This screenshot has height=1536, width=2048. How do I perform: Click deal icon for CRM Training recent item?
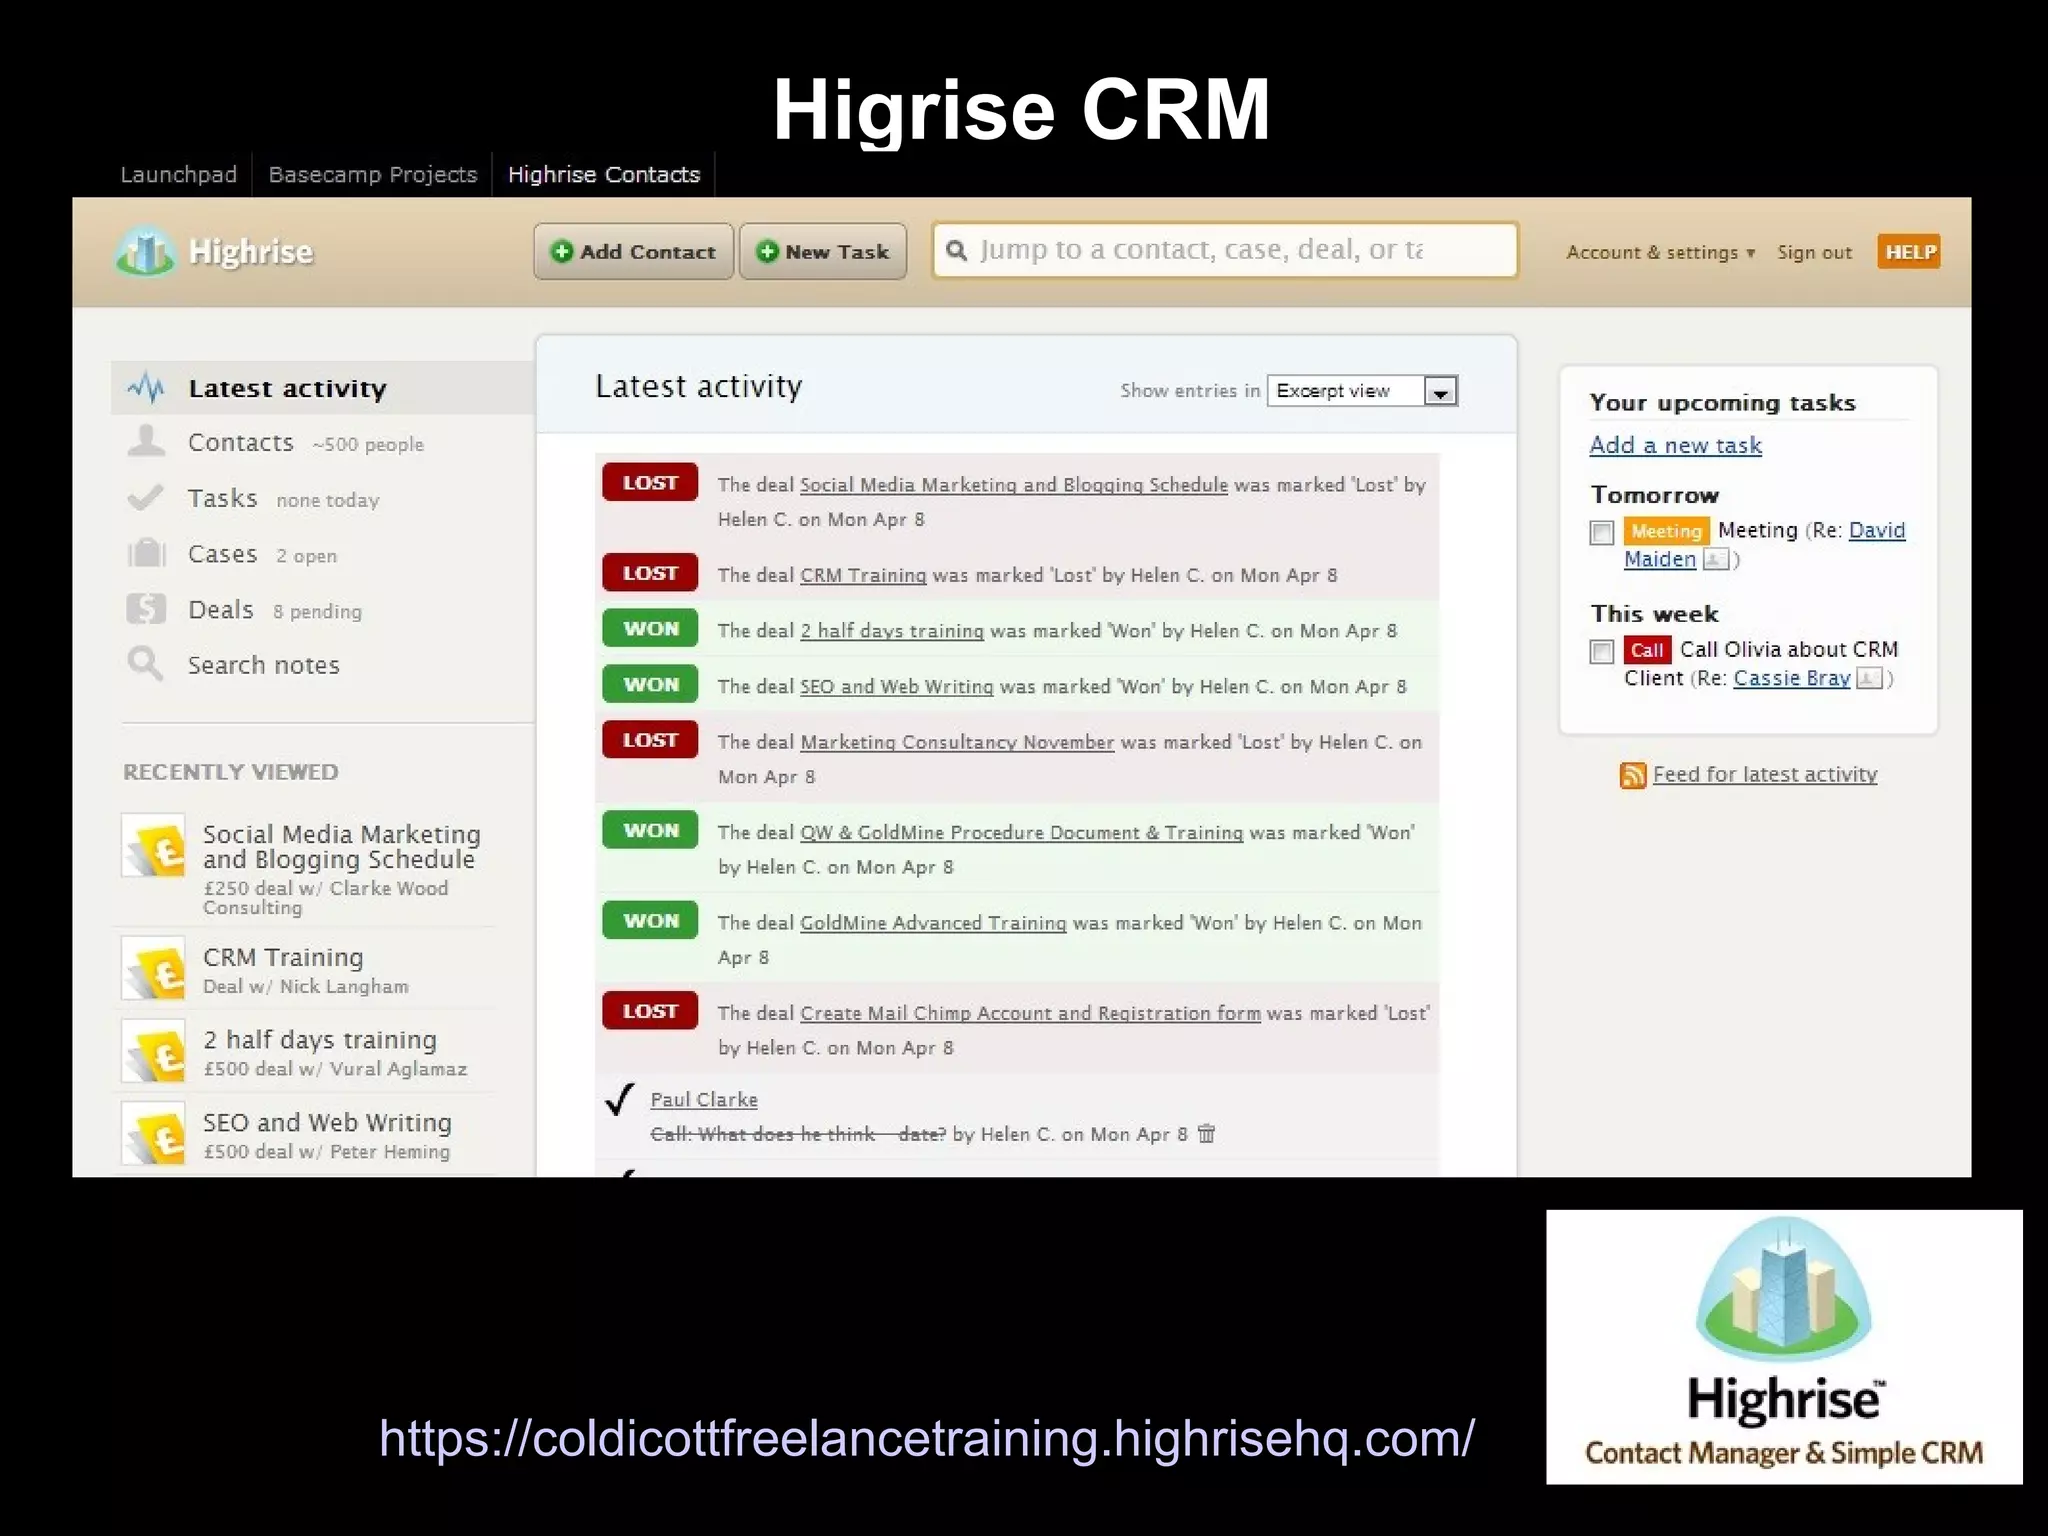154,968
